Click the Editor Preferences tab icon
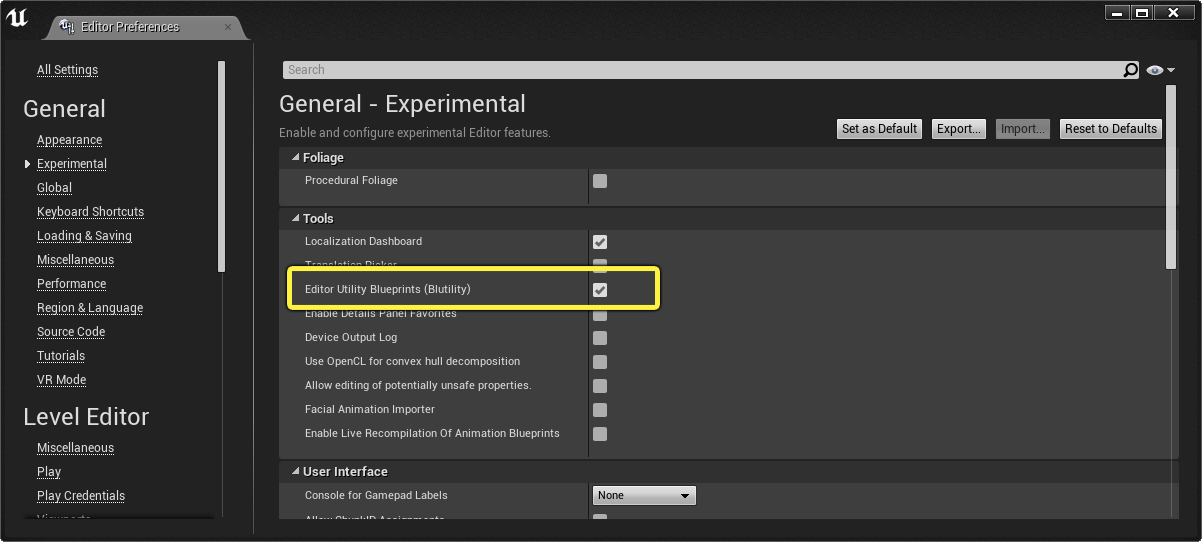The image size is (1202, 542). point(65,27)
